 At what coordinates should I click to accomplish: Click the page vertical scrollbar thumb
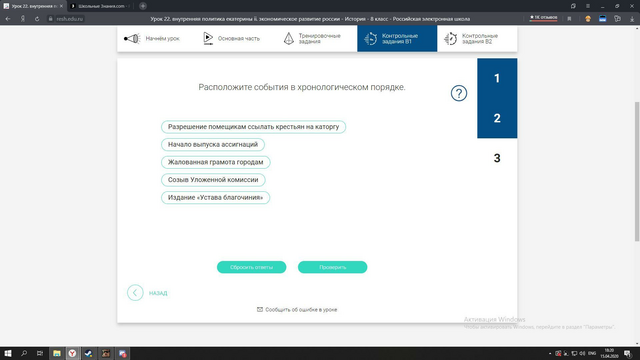tap(637, 171)
